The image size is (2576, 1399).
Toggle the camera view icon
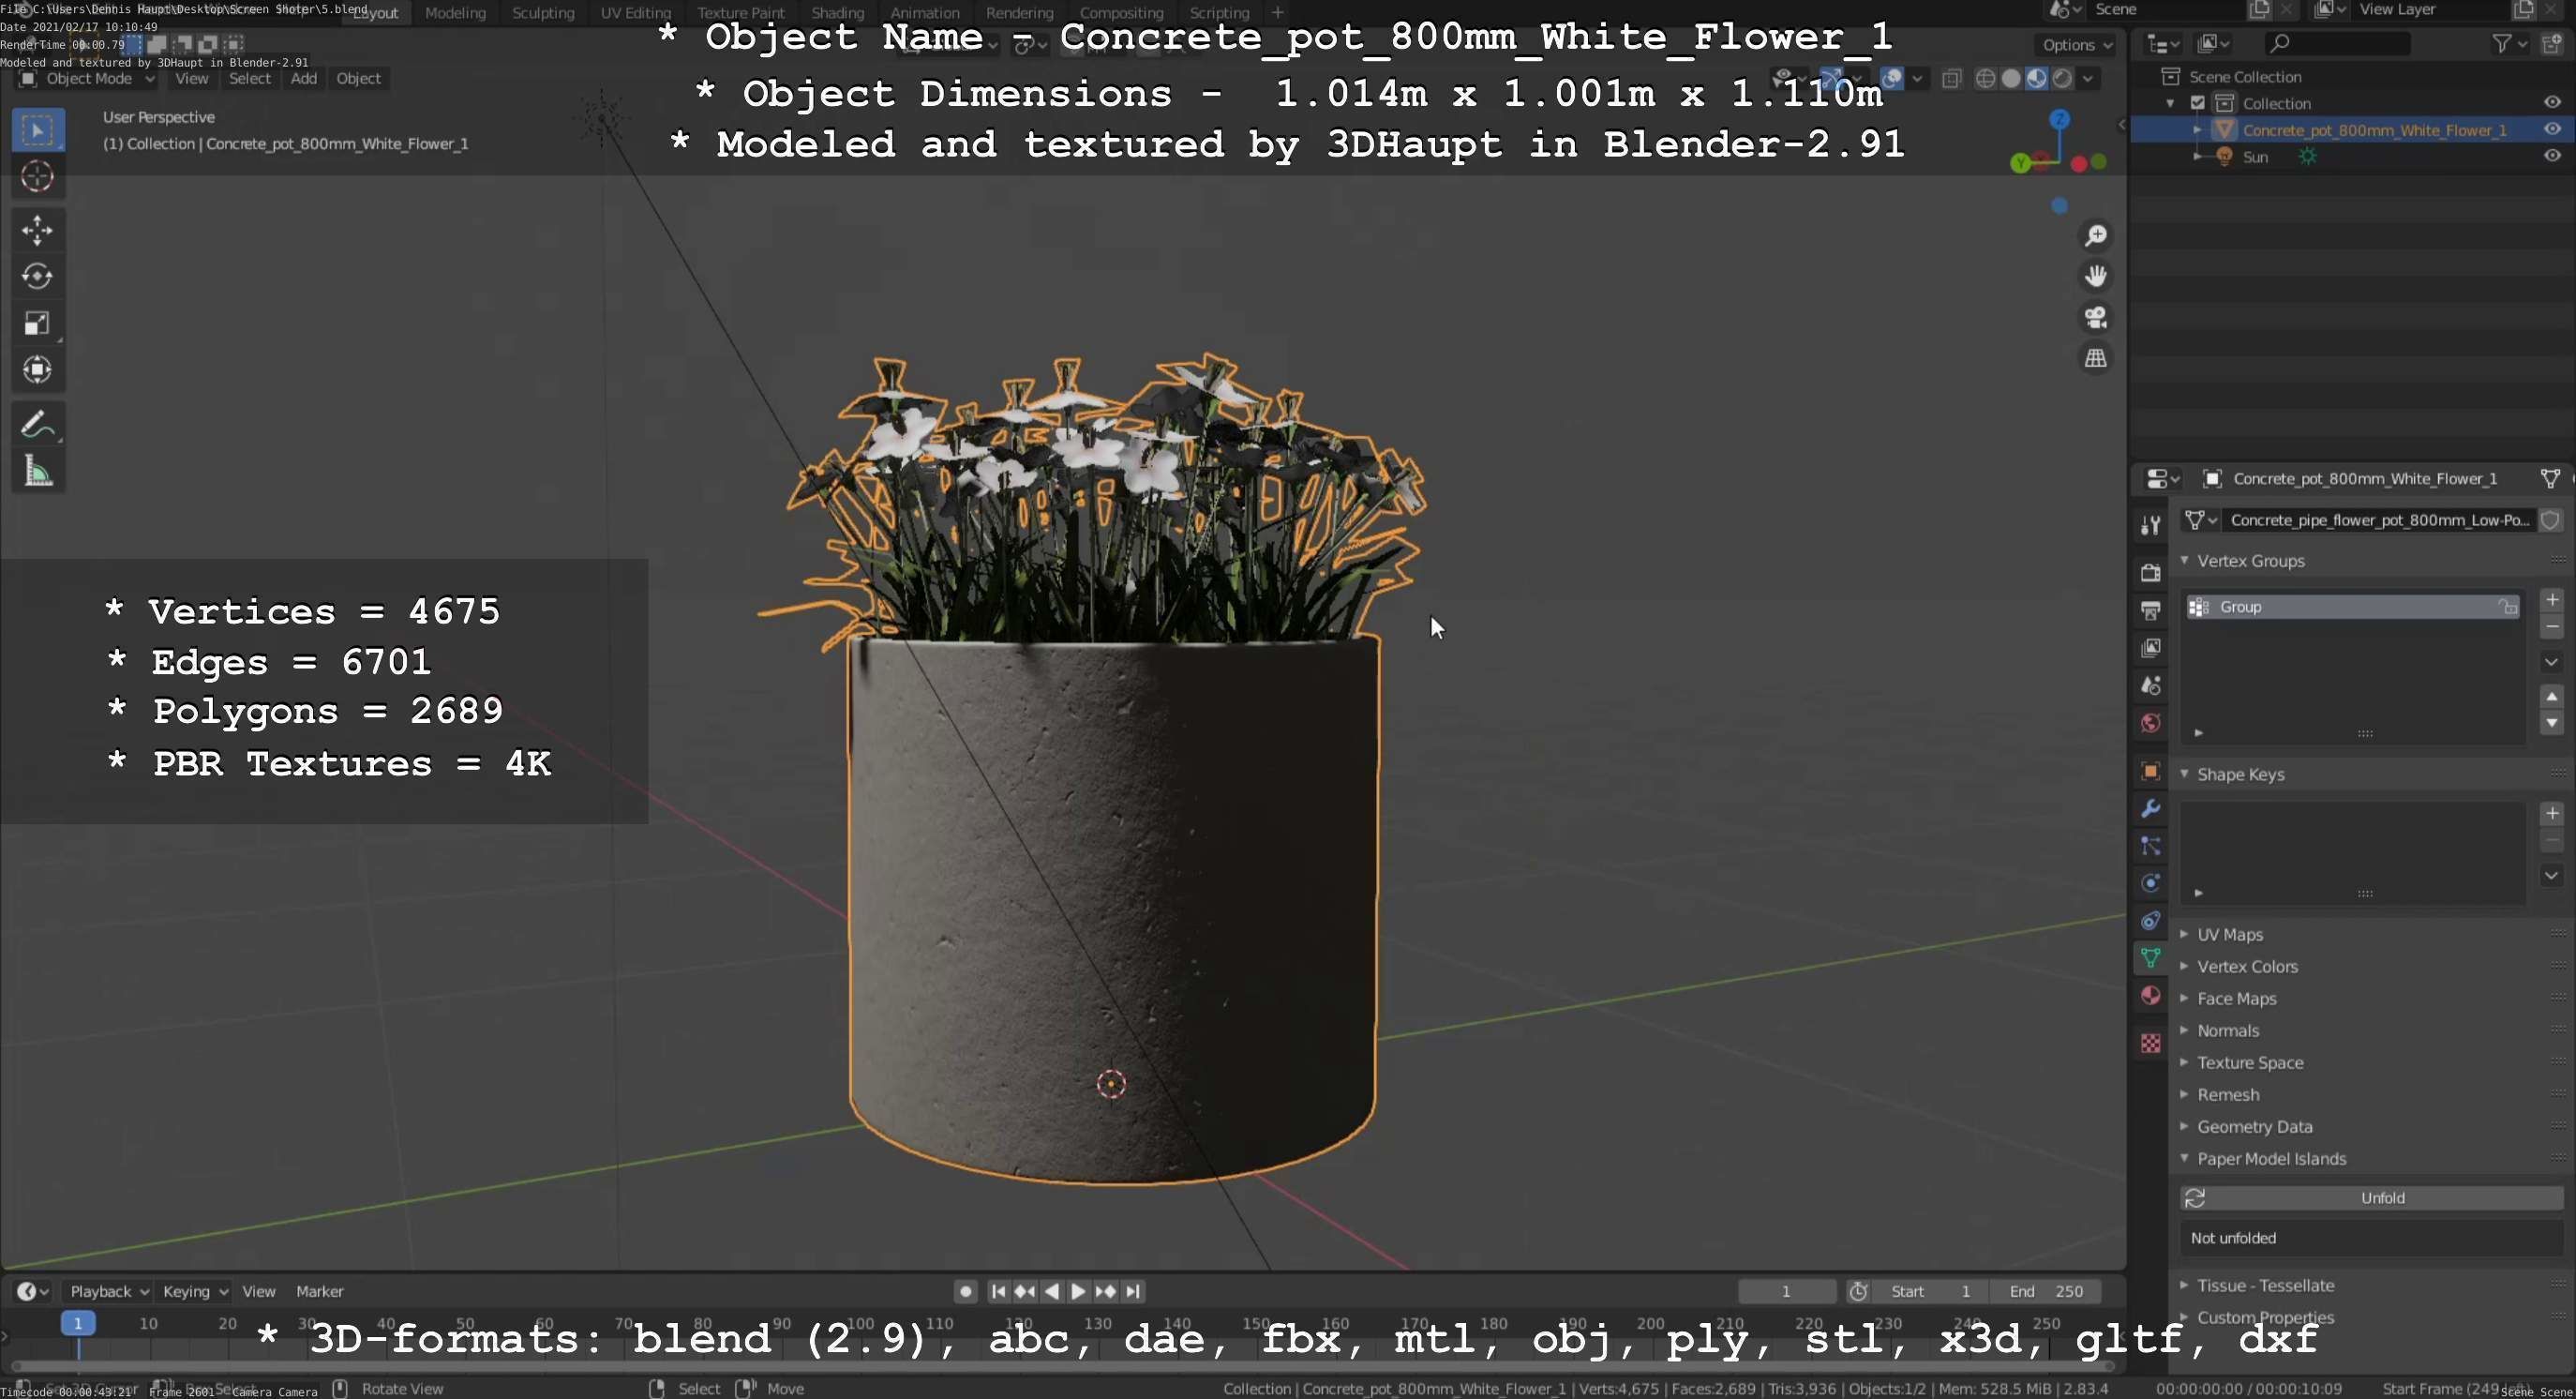[x=2095, y=317]
